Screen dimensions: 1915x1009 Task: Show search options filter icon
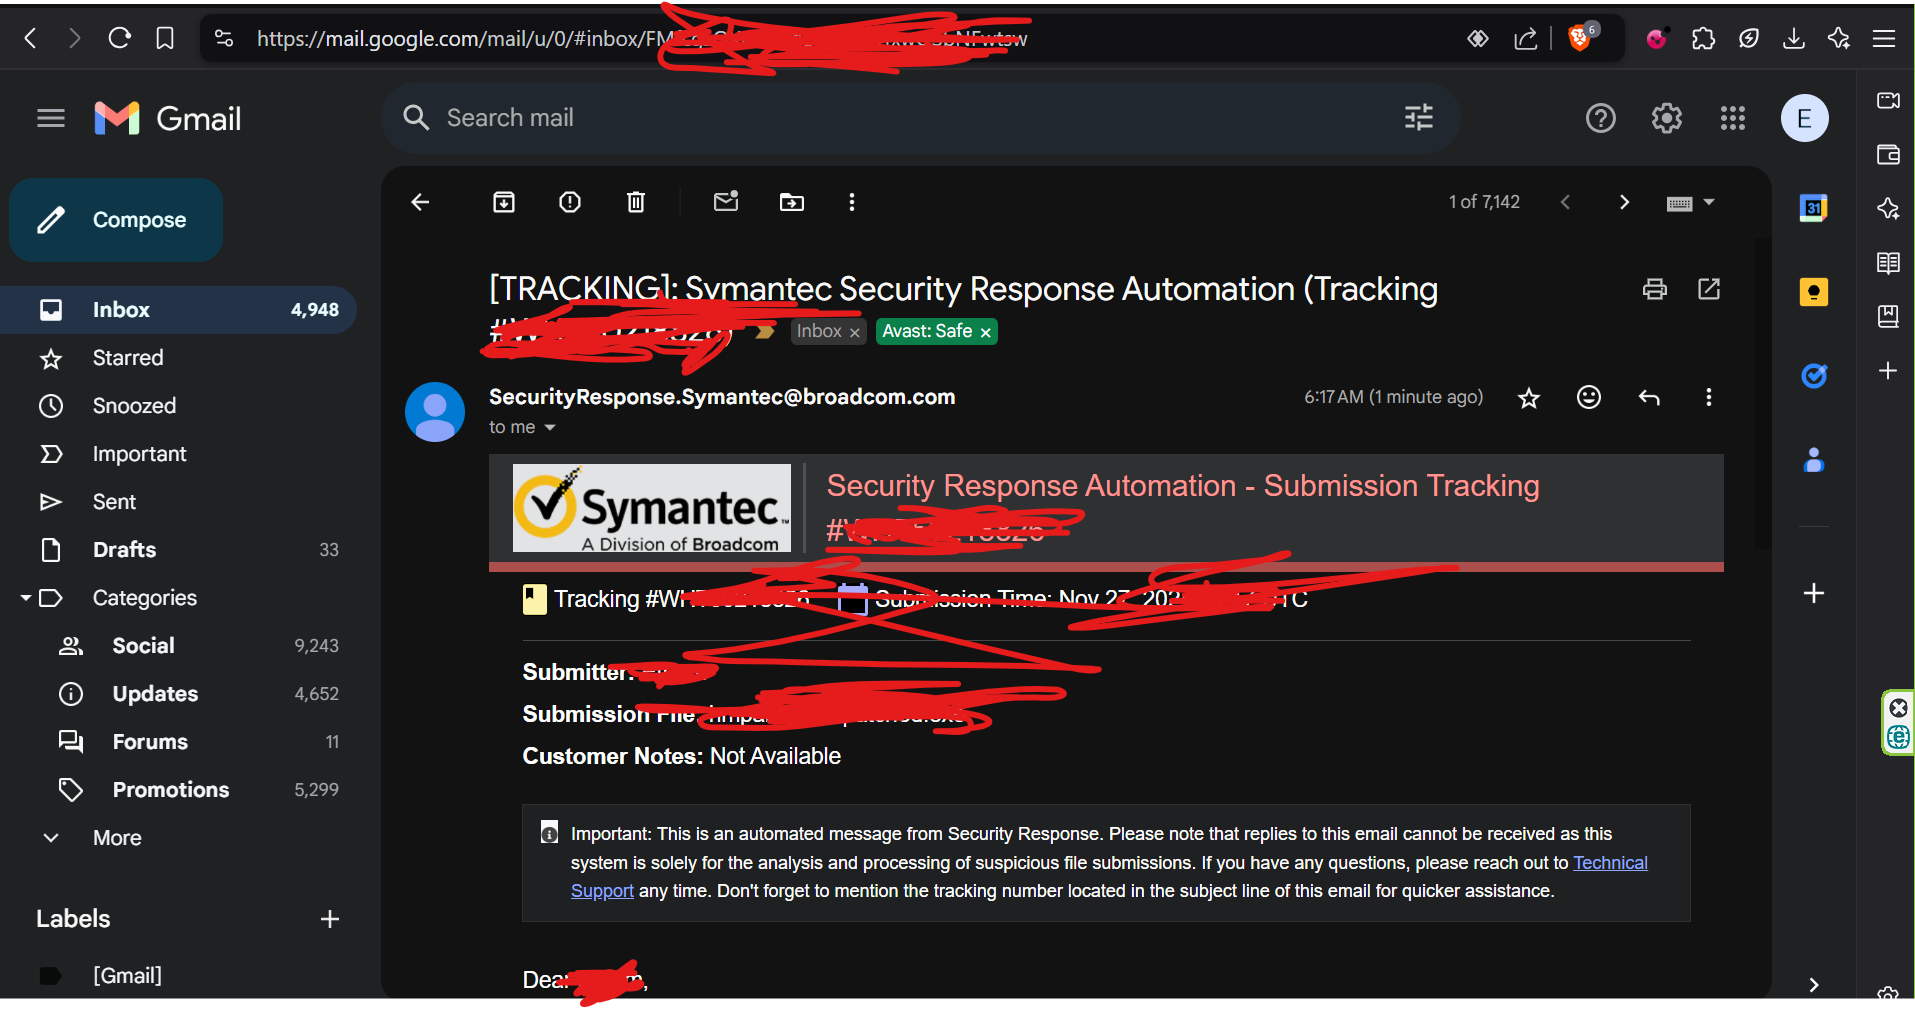(1419, 118)
